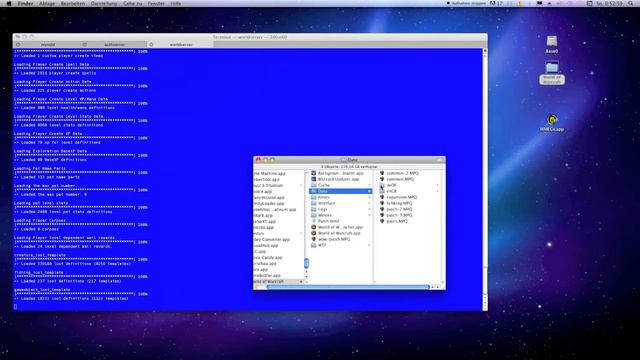The image size is (640, 360).
Task: Open the Apple menu
Action: (x=9, y=3)
